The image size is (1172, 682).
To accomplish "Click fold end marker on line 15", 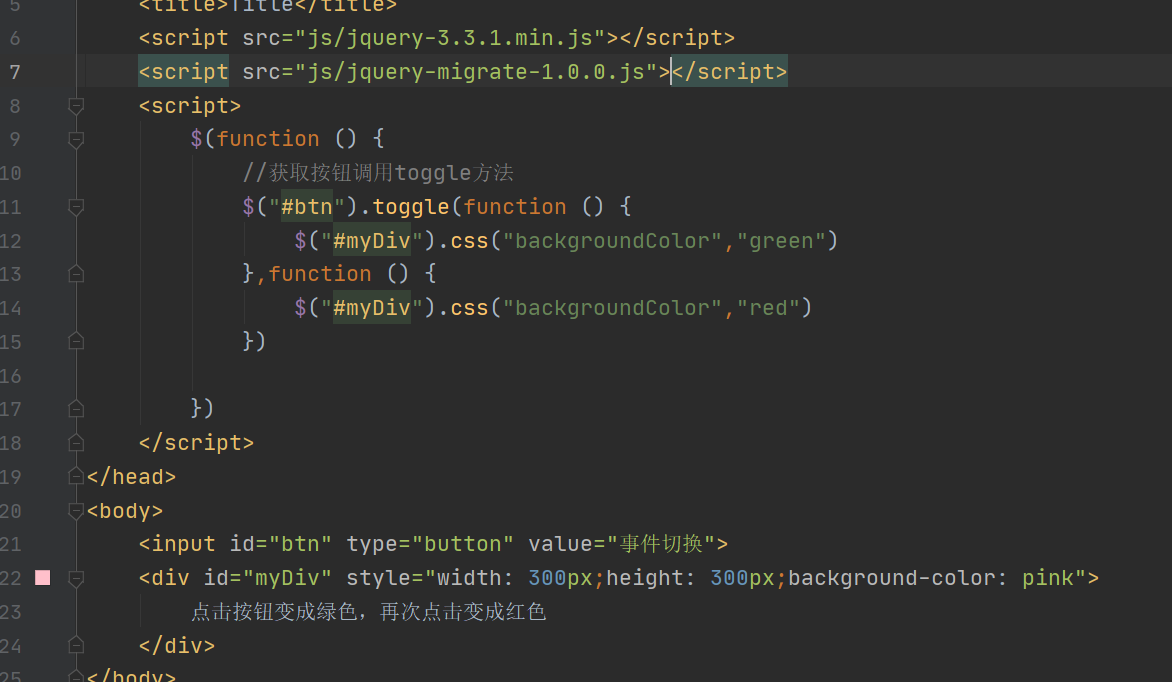I will click(x=75, y=341).
